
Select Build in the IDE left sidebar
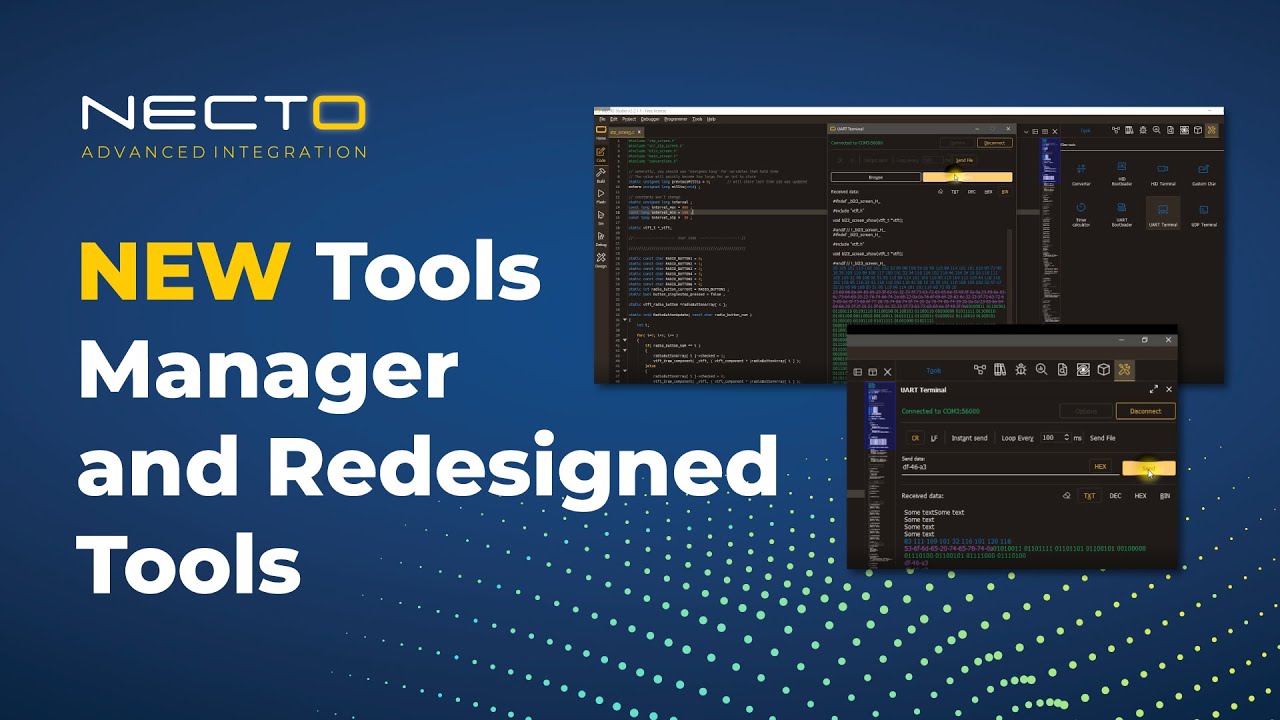click(601, 175)
